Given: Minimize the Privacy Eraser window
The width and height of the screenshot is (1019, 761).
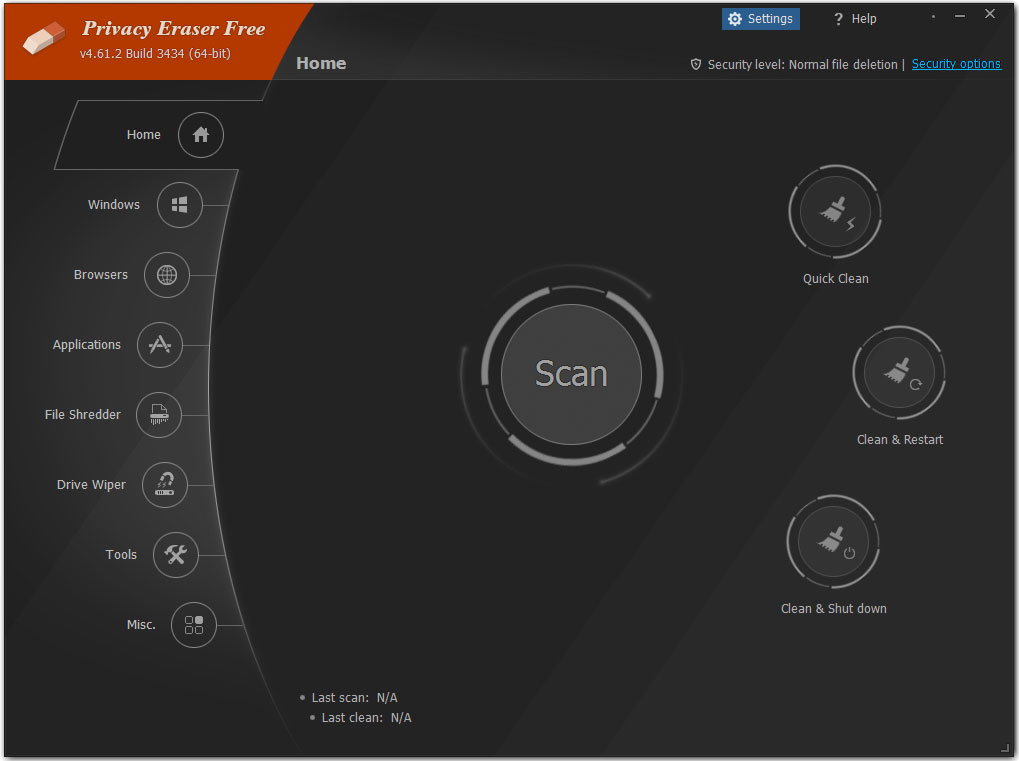Looking at the screenshot, I should click(960, 16).
